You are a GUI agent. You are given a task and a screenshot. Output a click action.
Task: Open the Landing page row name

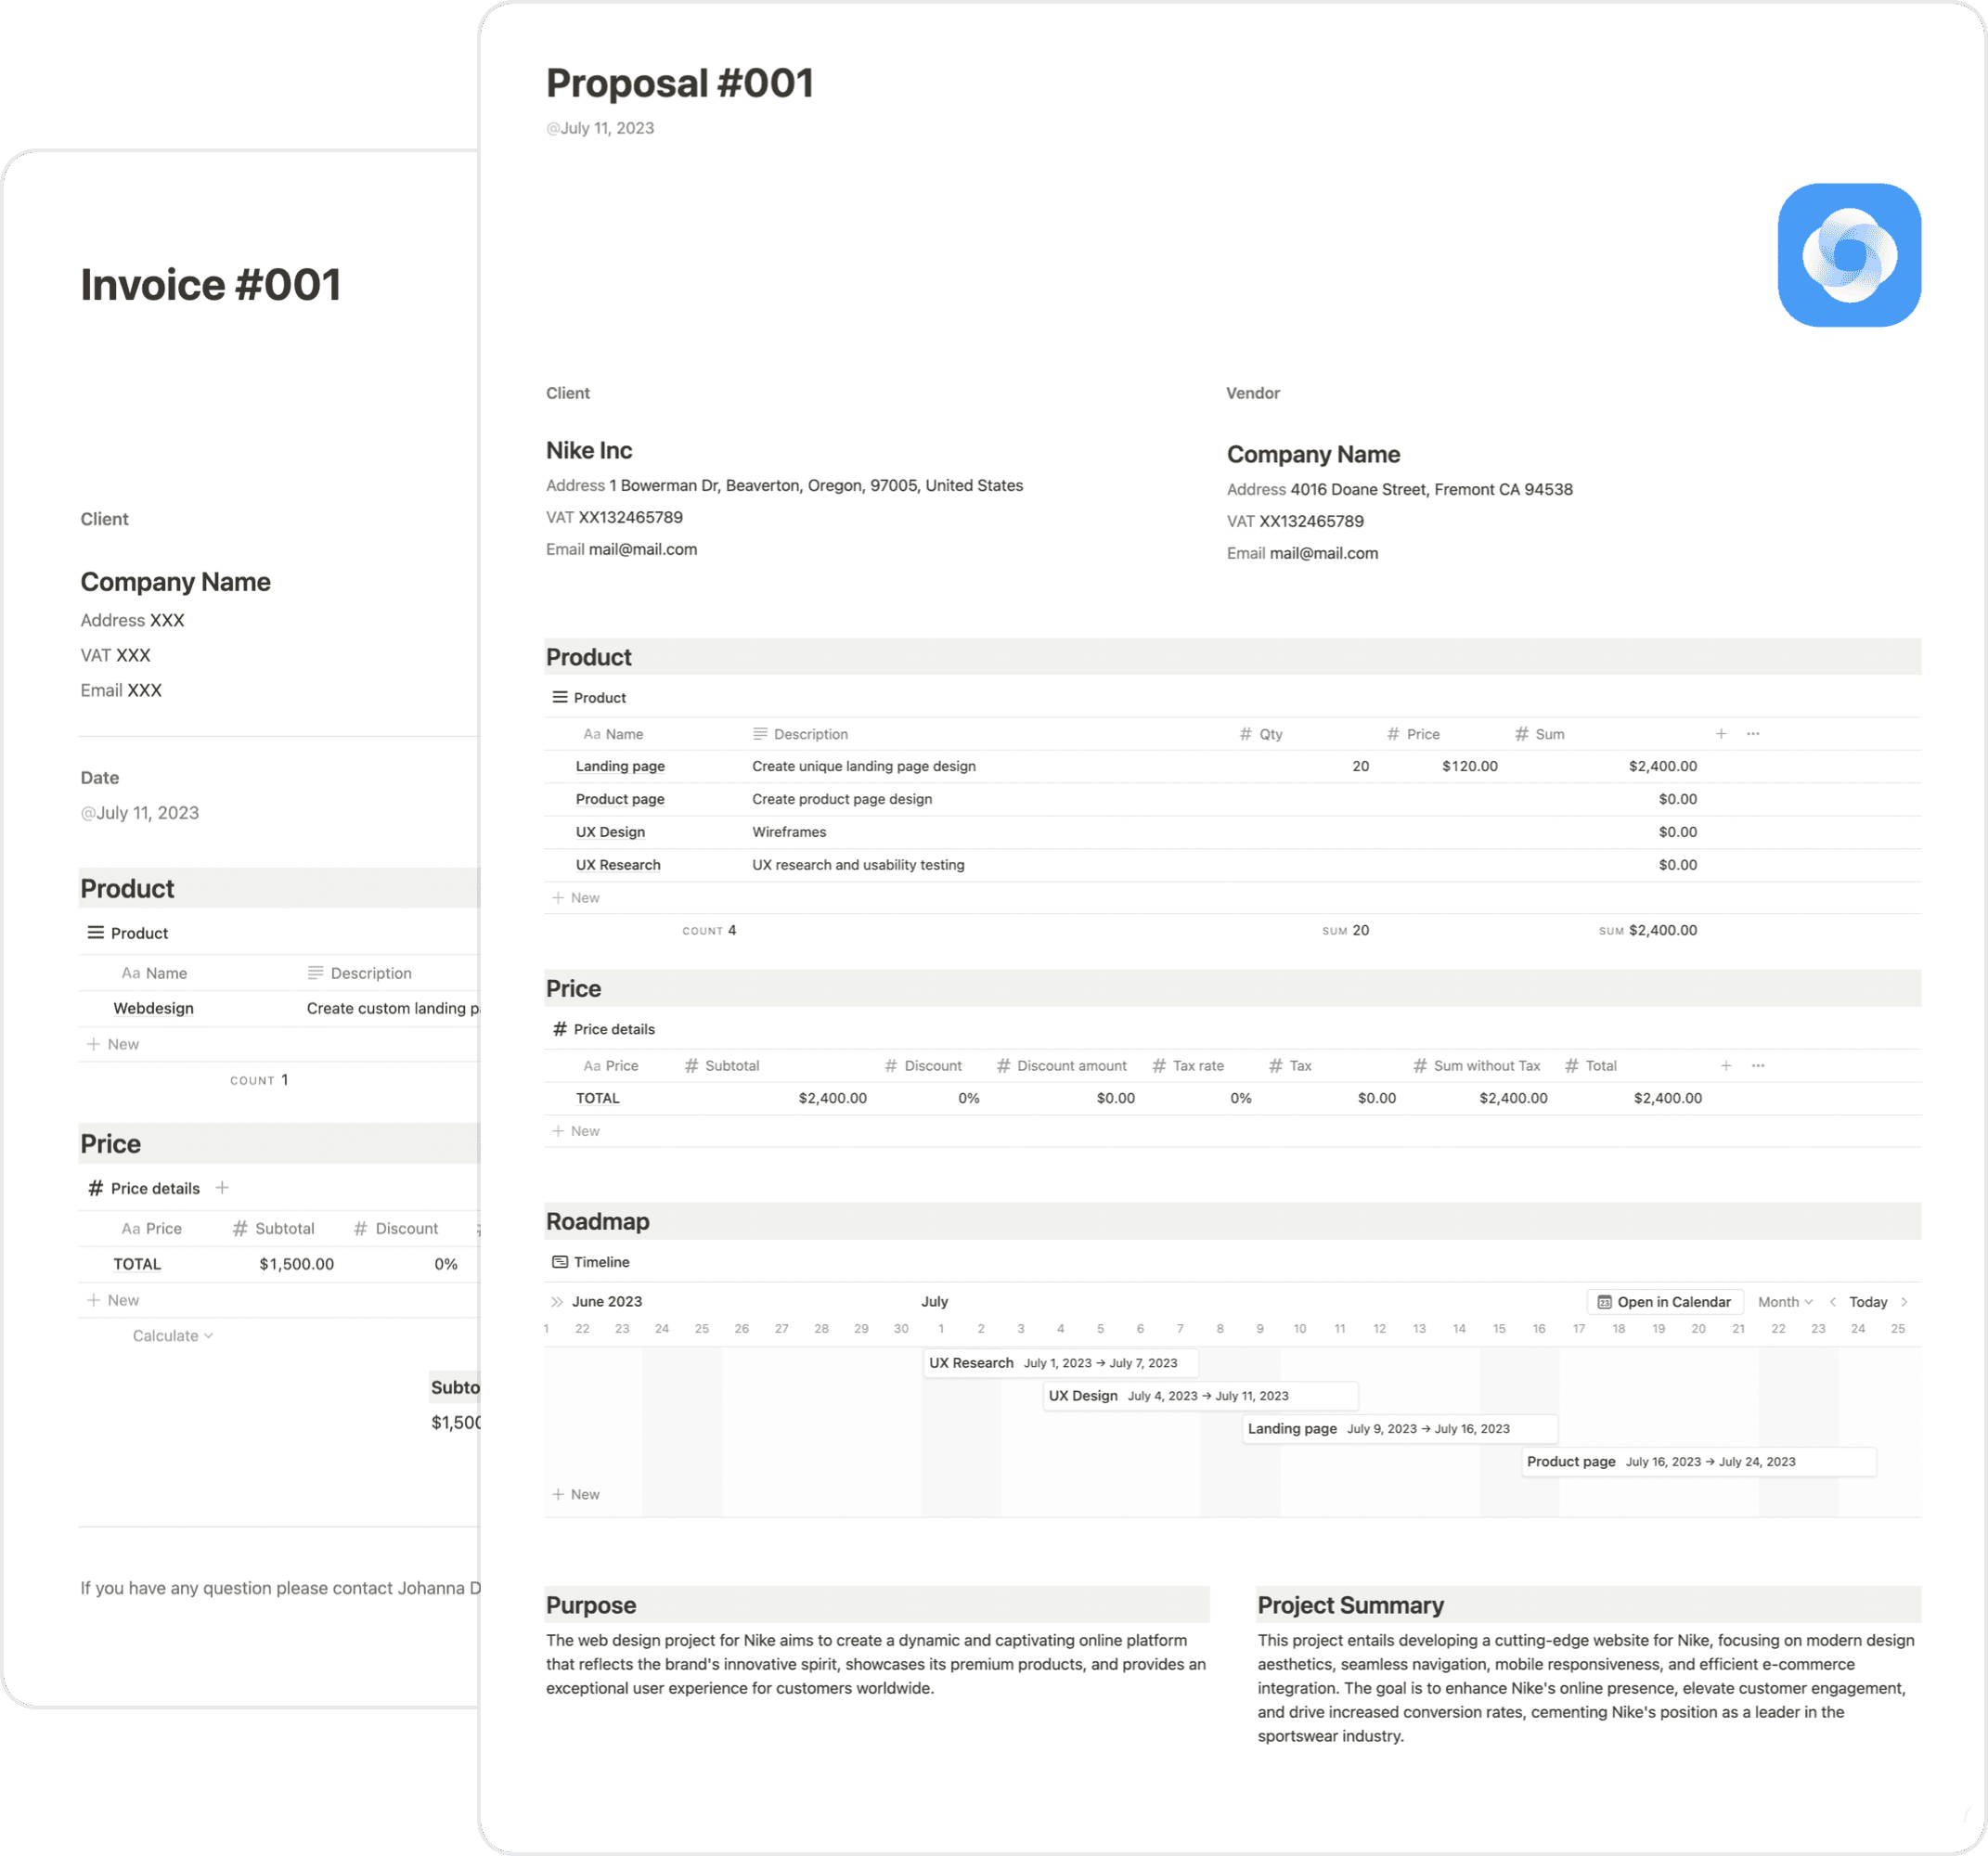pyautogui.click(x=620, y=766)
